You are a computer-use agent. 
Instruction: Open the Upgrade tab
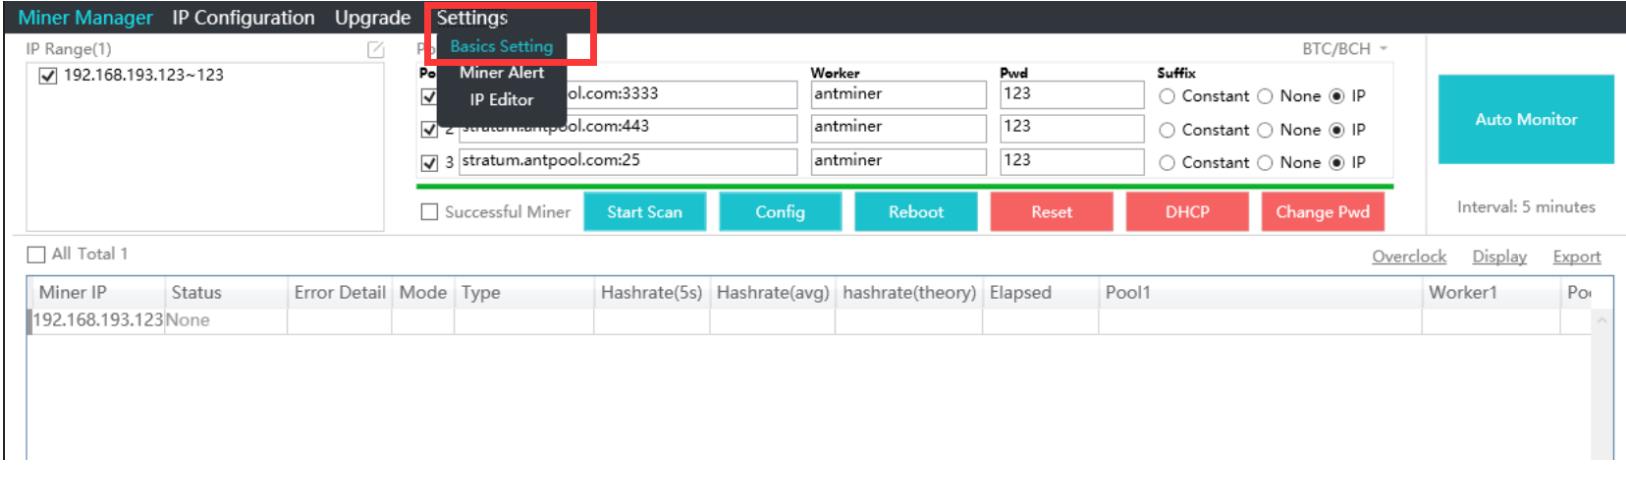(x=372, y=18)
